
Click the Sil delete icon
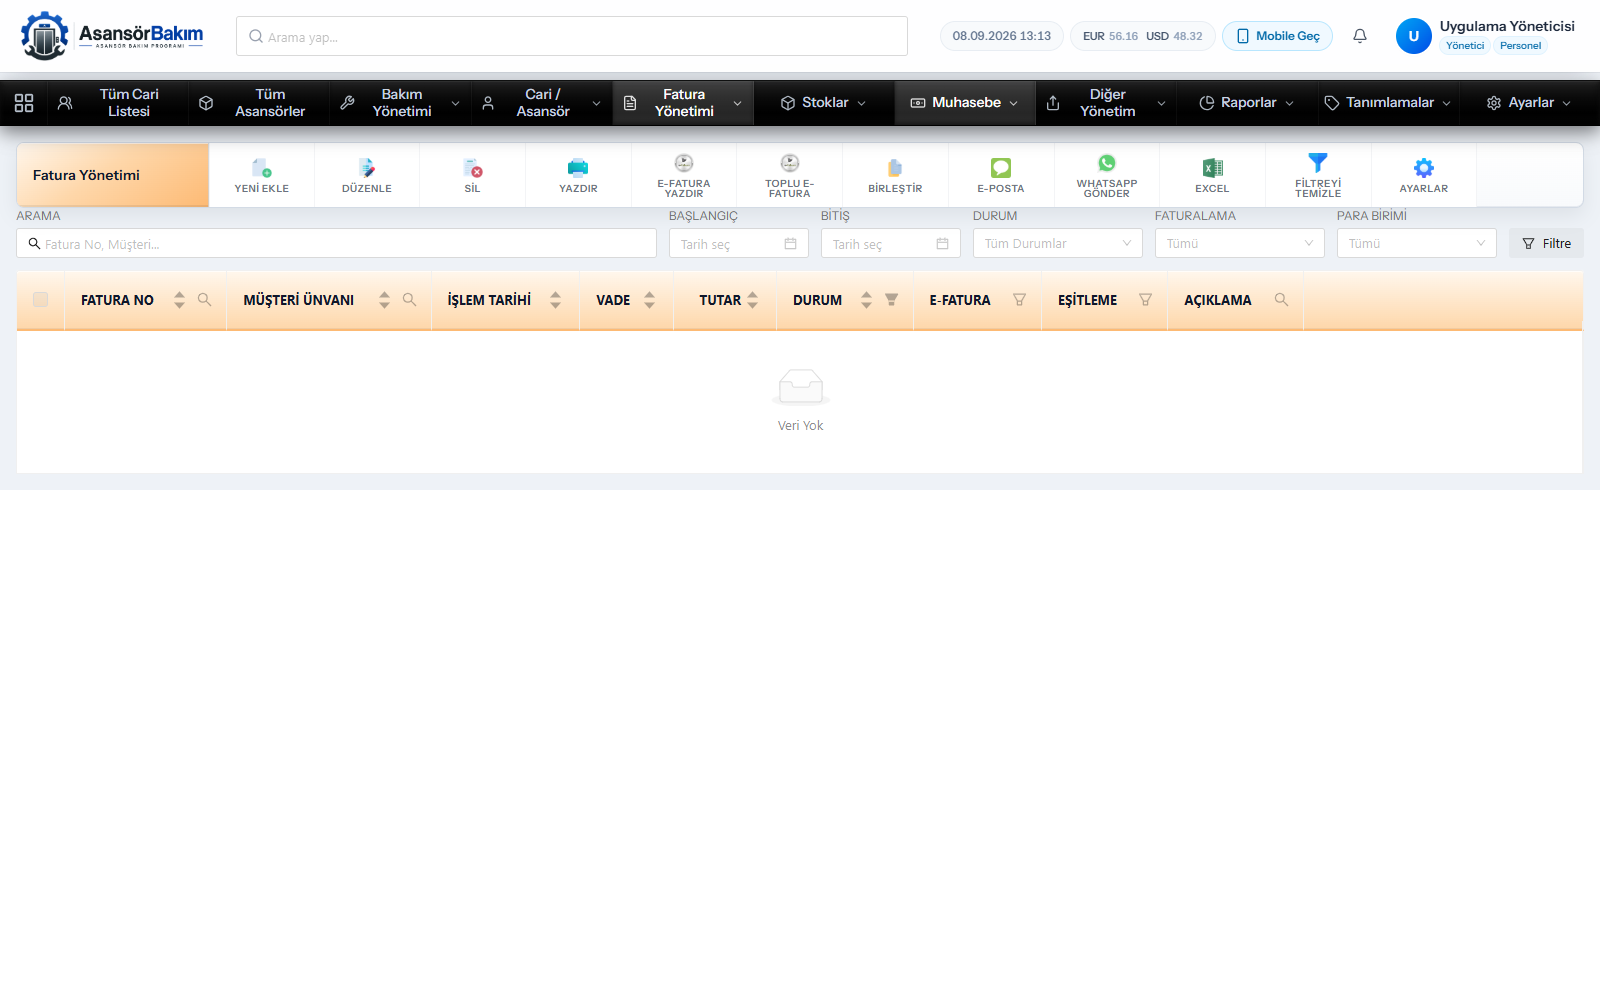pyautogui.click(x=473, y=168)
